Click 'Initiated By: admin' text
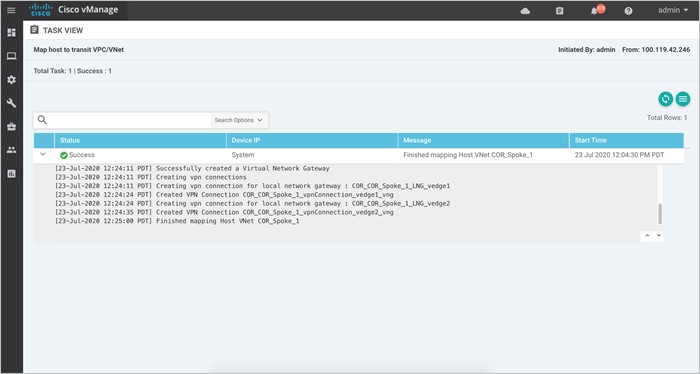 coord(587,50)
